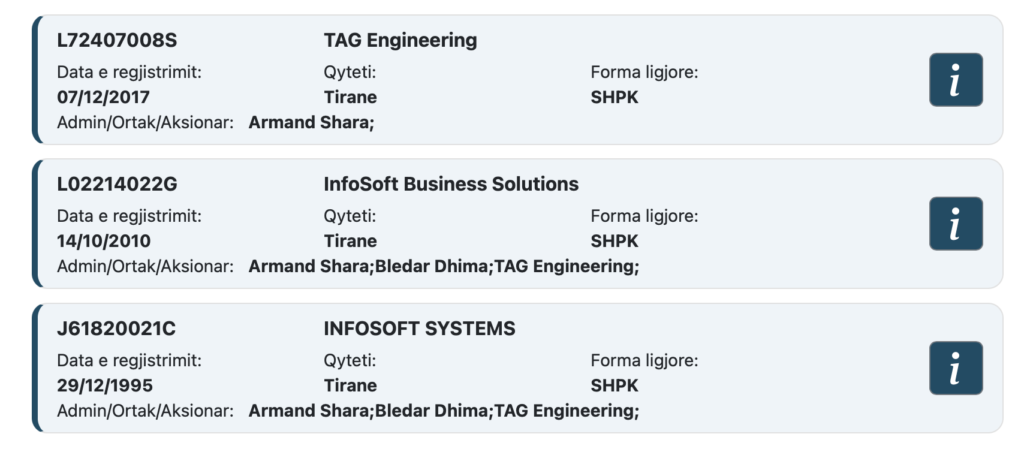1024x458 pixels.
Task: Open info for TAG Engineering company
Action: pos(955,80)
